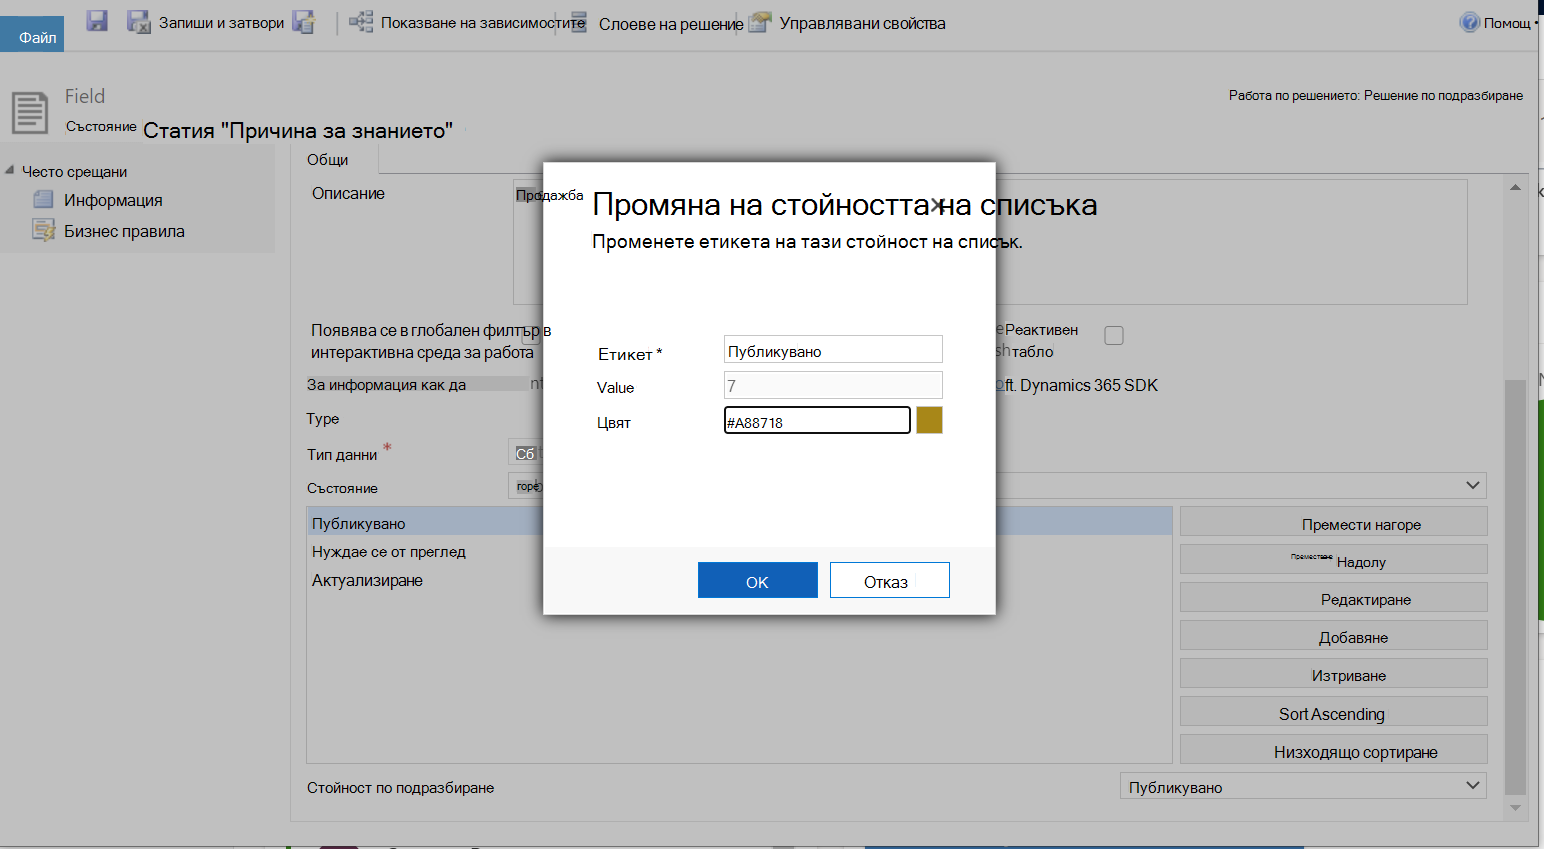Screen dimensions: 1544x849
Task: Select Публикувано in the options list
Action: (739, 522)
